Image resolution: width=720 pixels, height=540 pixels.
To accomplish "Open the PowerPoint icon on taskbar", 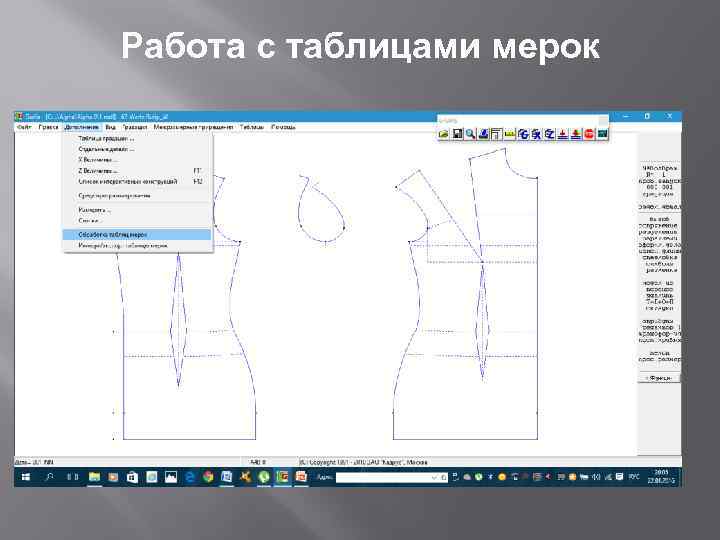I will [x=301, y=478].
